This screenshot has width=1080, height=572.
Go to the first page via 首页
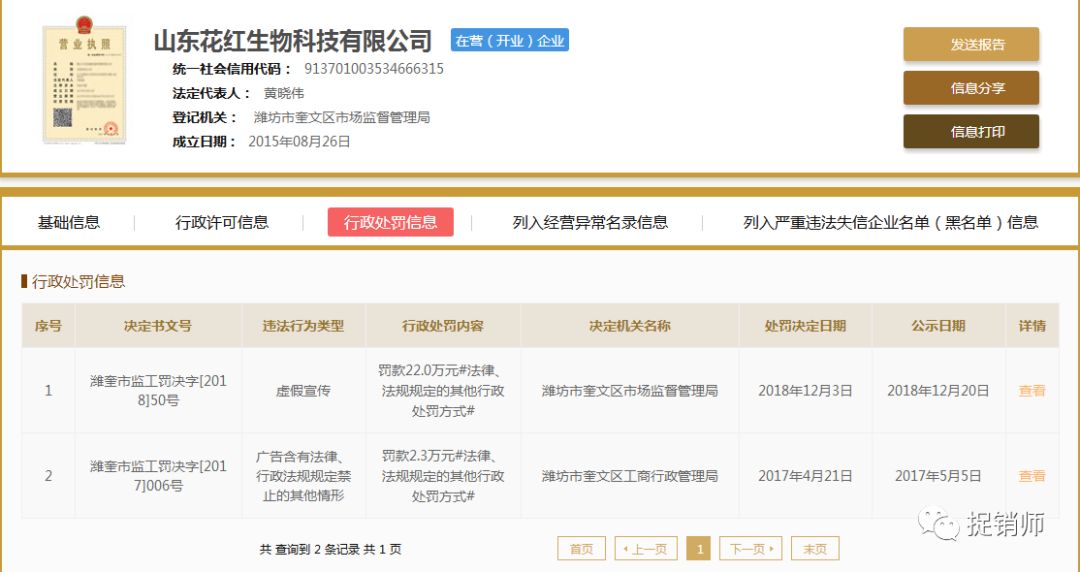click(x=581, y=549)
